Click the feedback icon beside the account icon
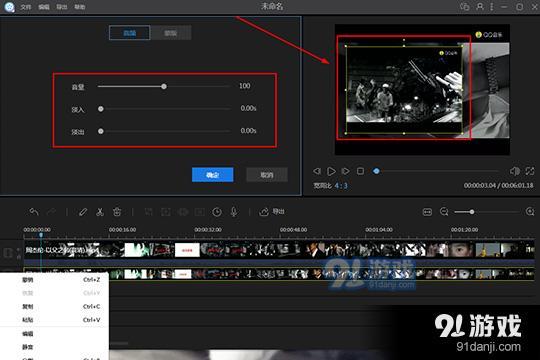 click(x=465, y=7)
